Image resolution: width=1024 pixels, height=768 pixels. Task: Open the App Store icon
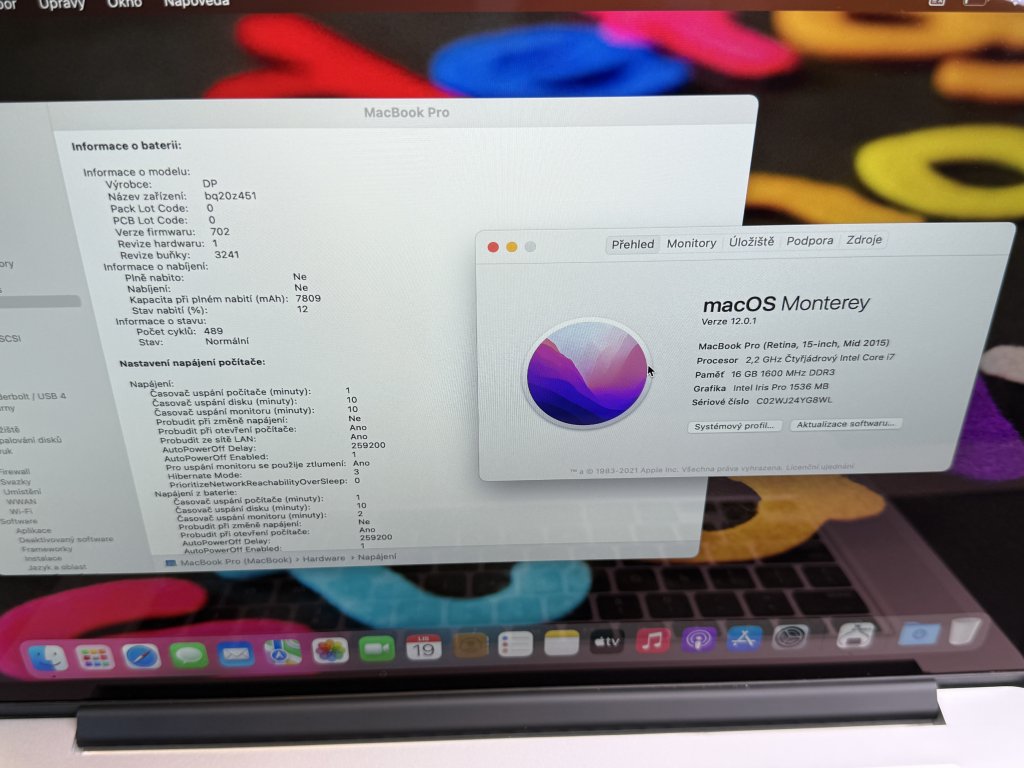click(x=744, y=638)
